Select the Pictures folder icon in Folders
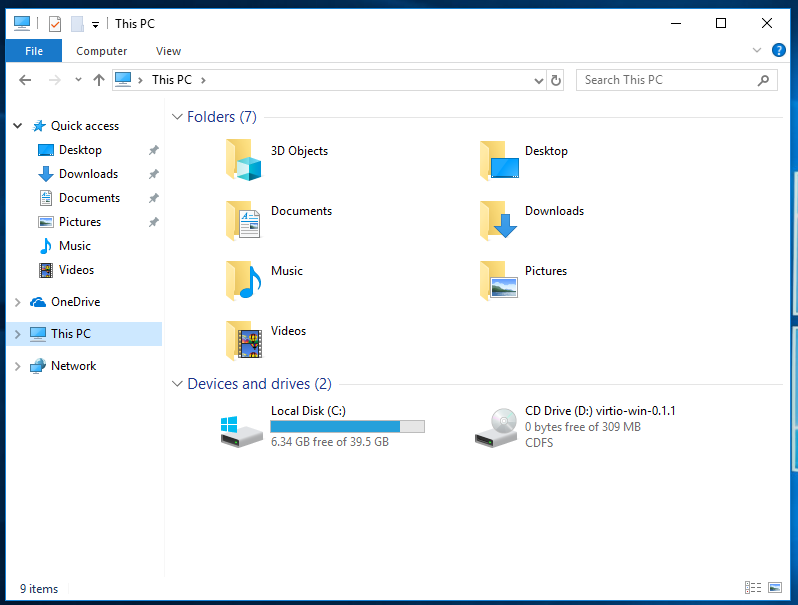This screenshot has height=605, width=798. 499,280
